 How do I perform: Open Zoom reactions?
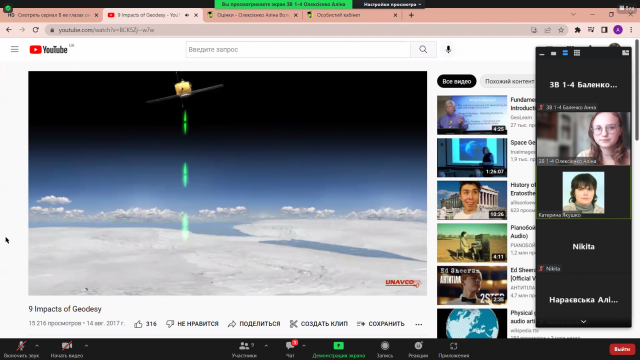click(418, 349)
